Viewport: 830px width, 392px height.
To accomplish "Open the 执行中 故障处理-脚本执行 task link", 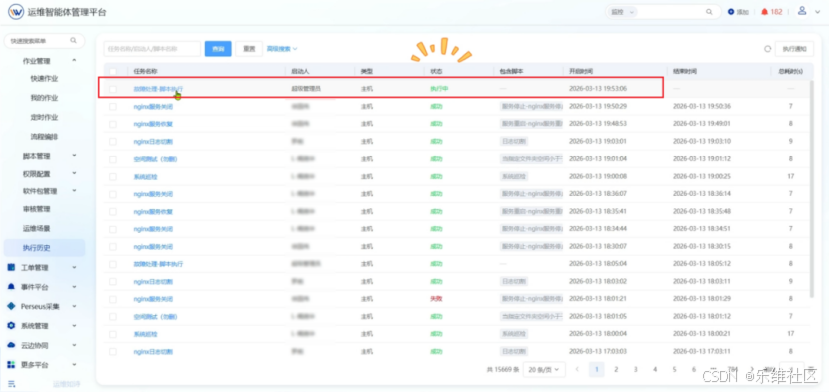I will click(x=158, y=89).
